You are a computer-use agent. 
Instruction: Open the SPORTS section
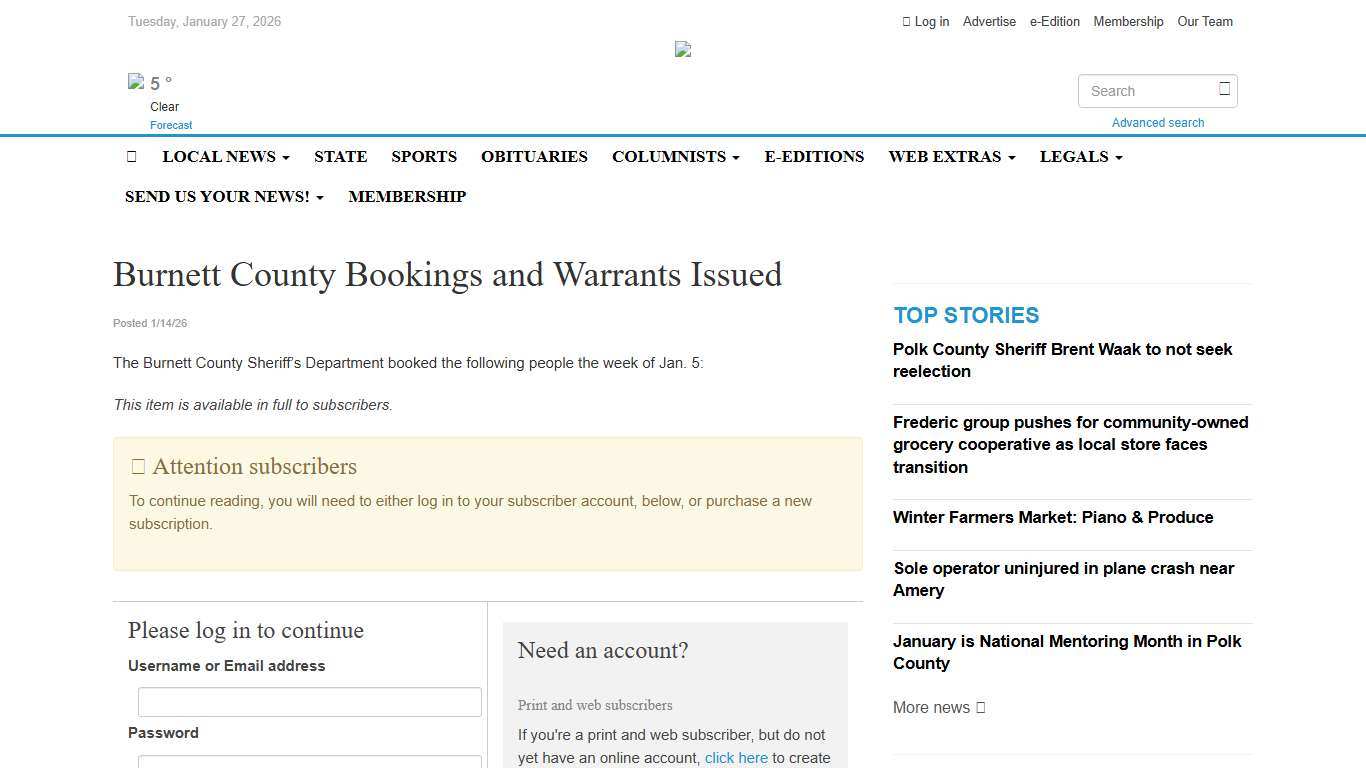(424, 157)
